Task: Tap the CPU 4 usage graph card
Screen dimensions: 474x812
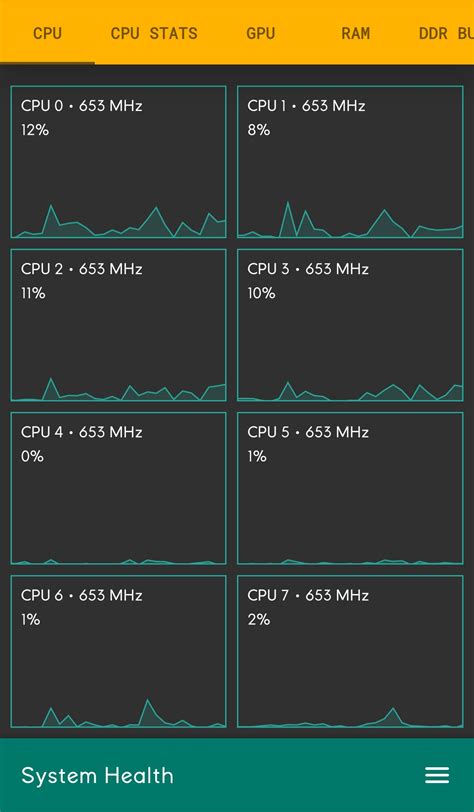Action: (x=118, y=488)
